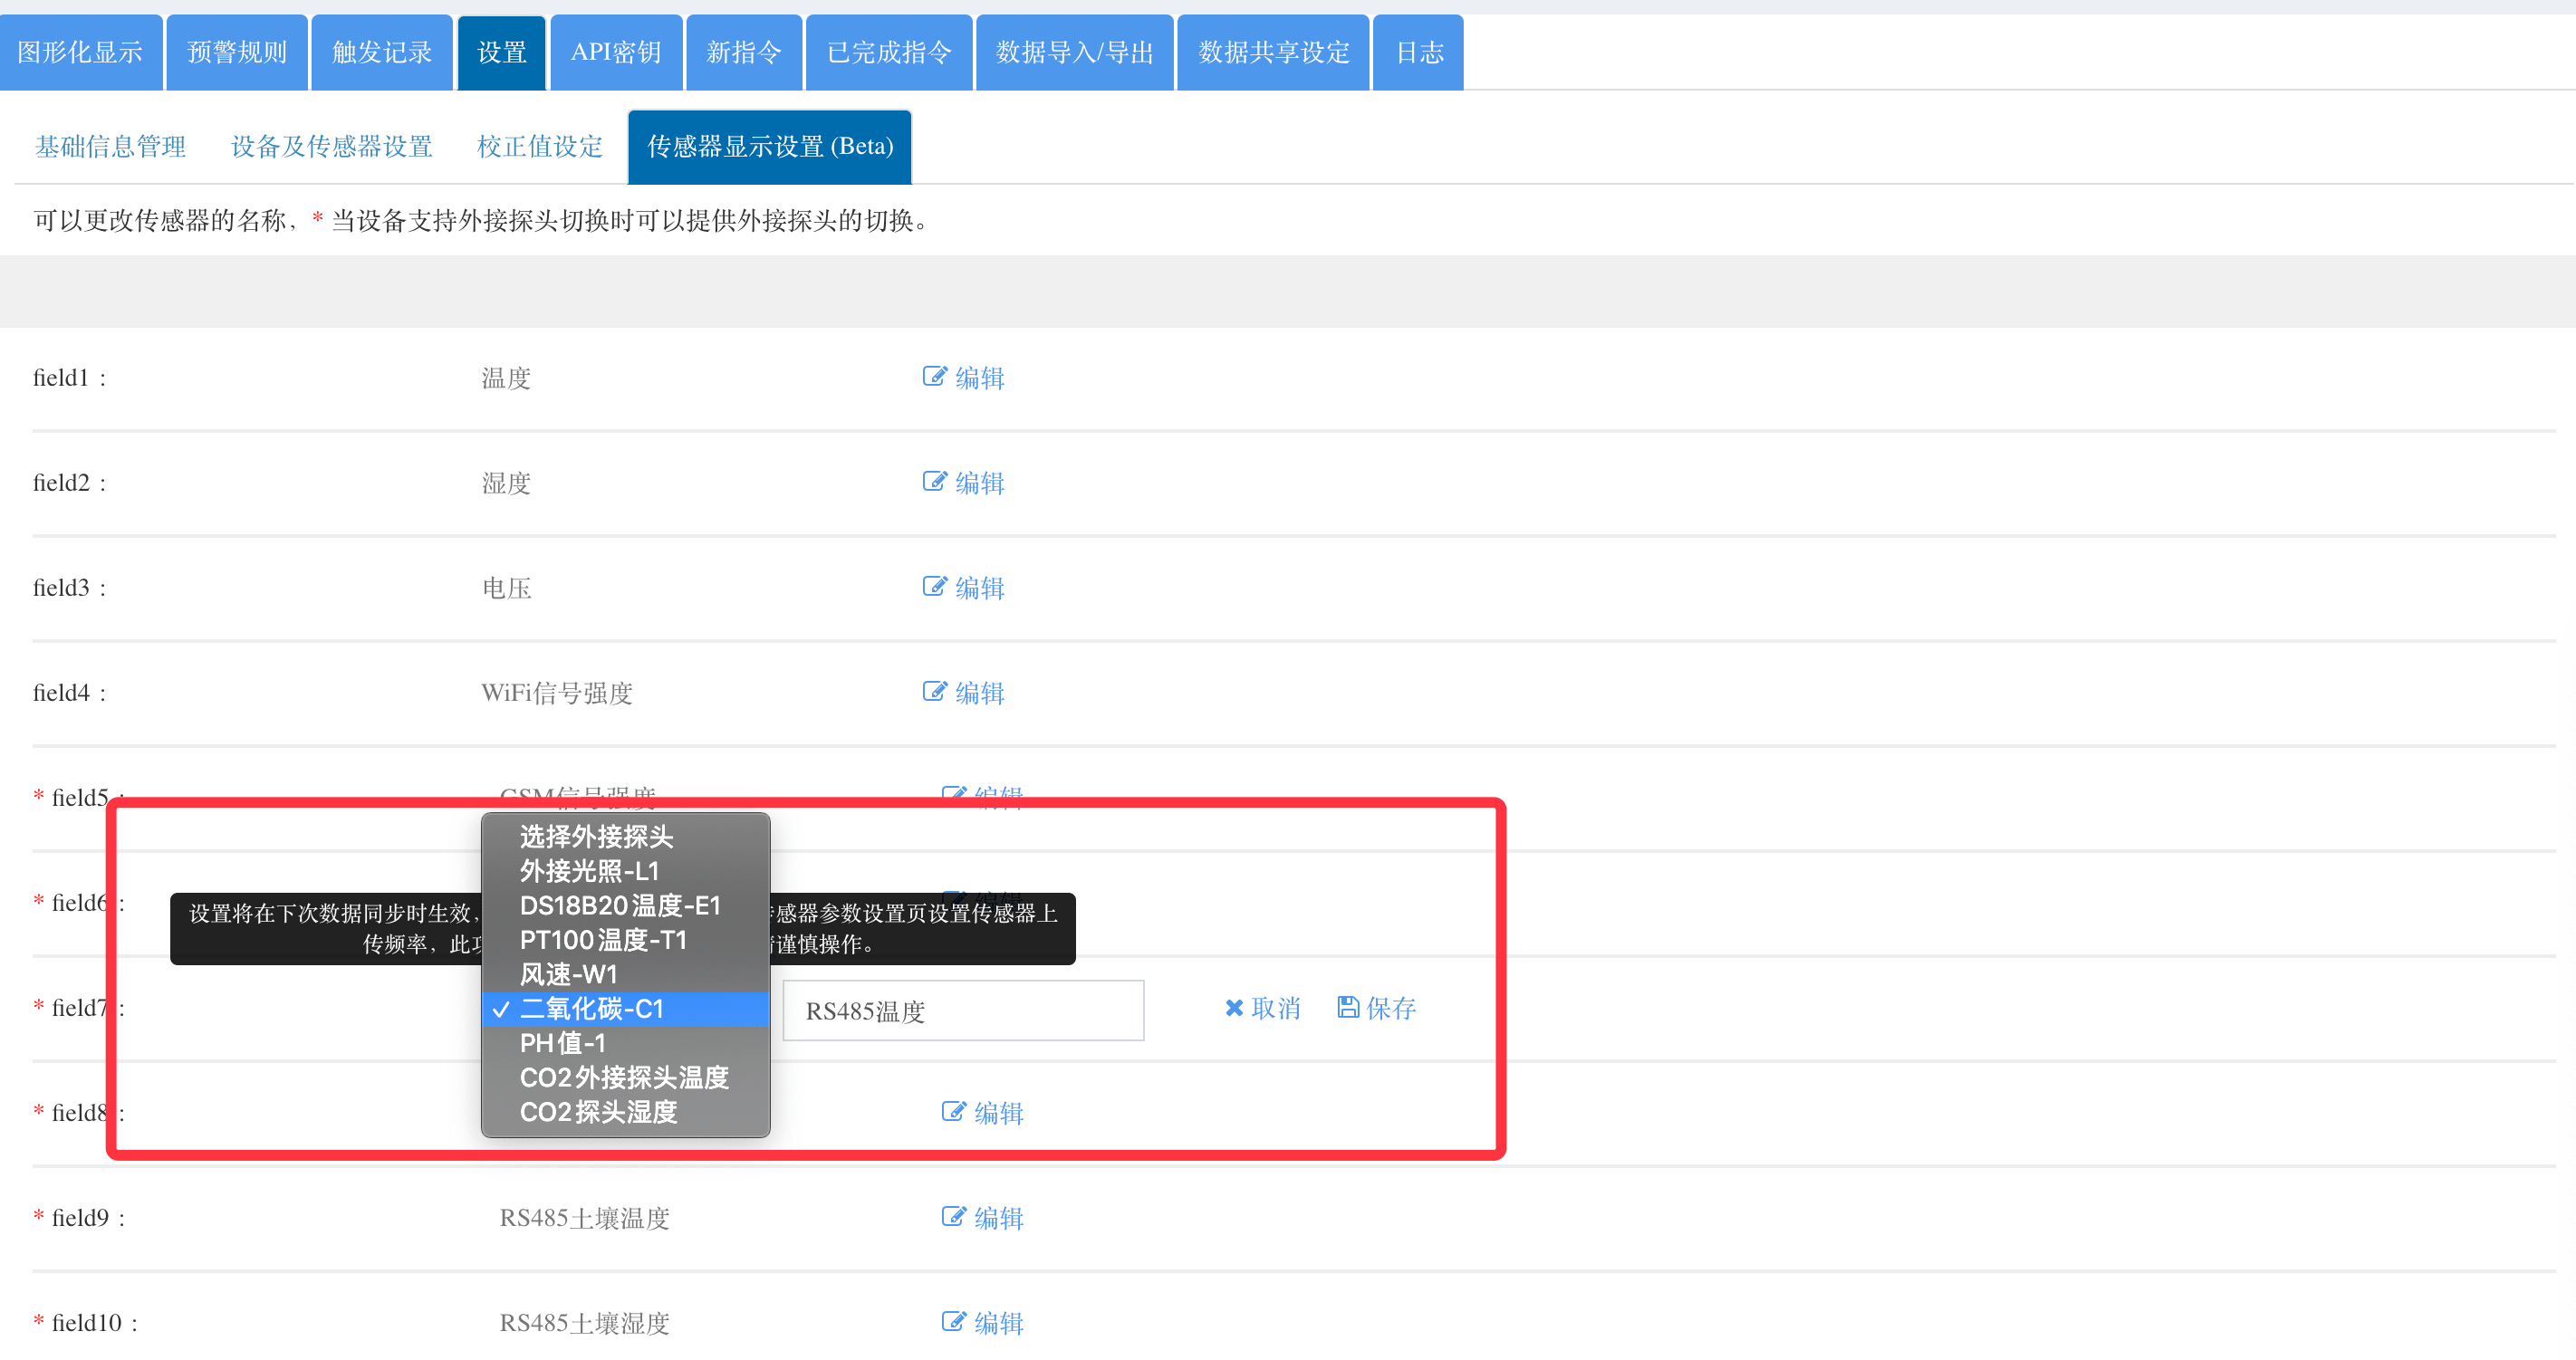The width and height of the screenshot is (2576, 1360).
Task: View the 已完成指令 tab
Action: click(x=889, y=52)
